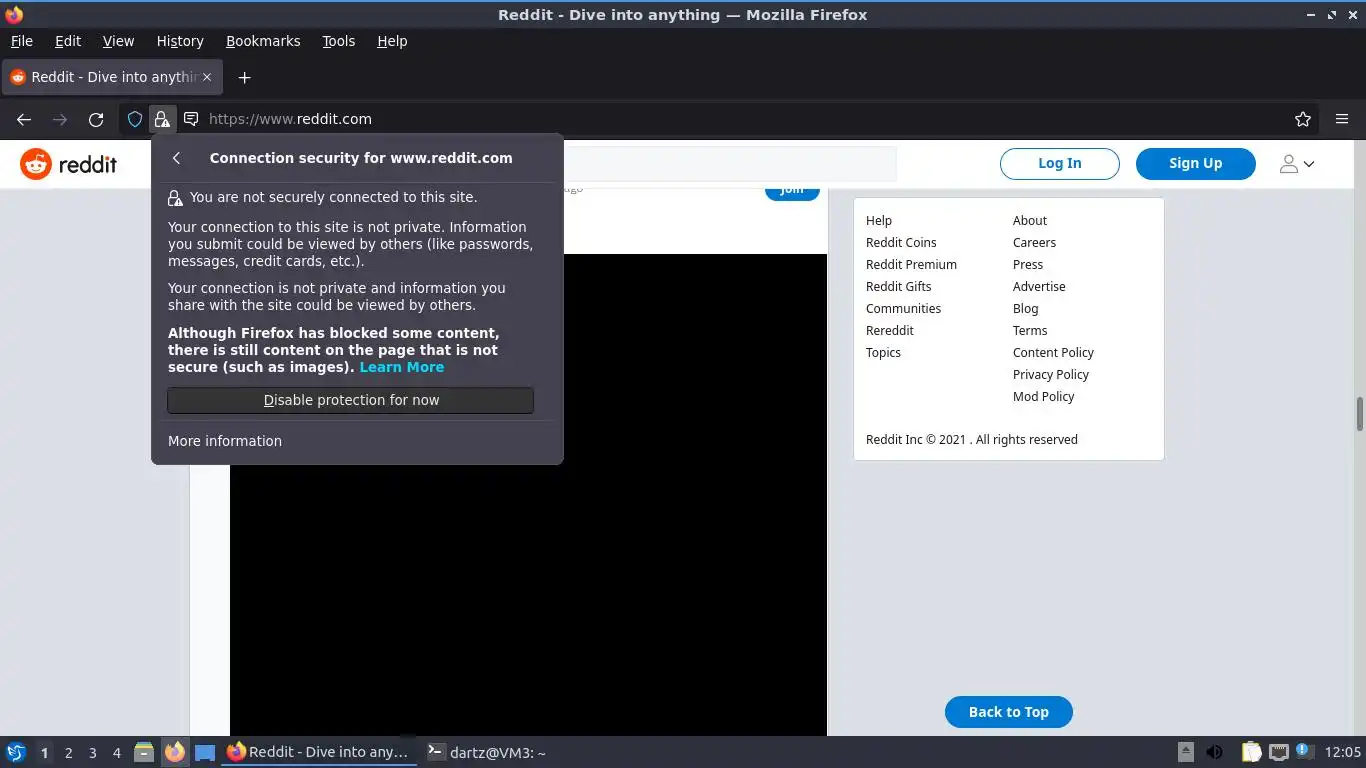Screen dimensions: 1366x768
Task: Click the Back to Top button
Action: pos(1008,712)
